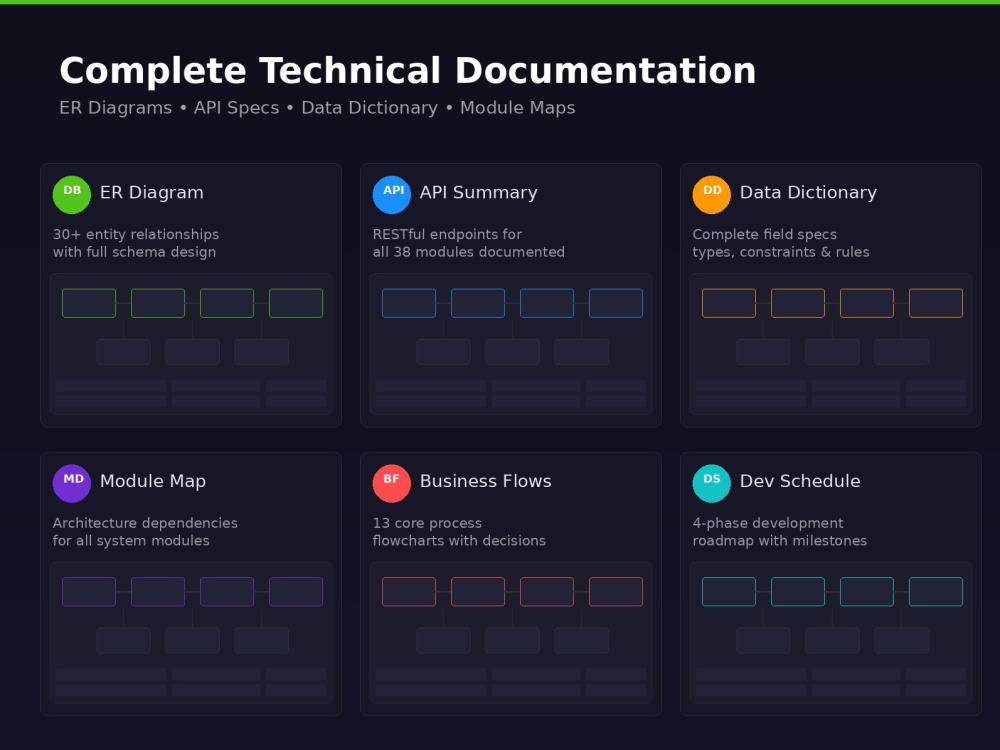
Task: Click text 'Architecture dependencies'
Action: click(x=145, y=523)
